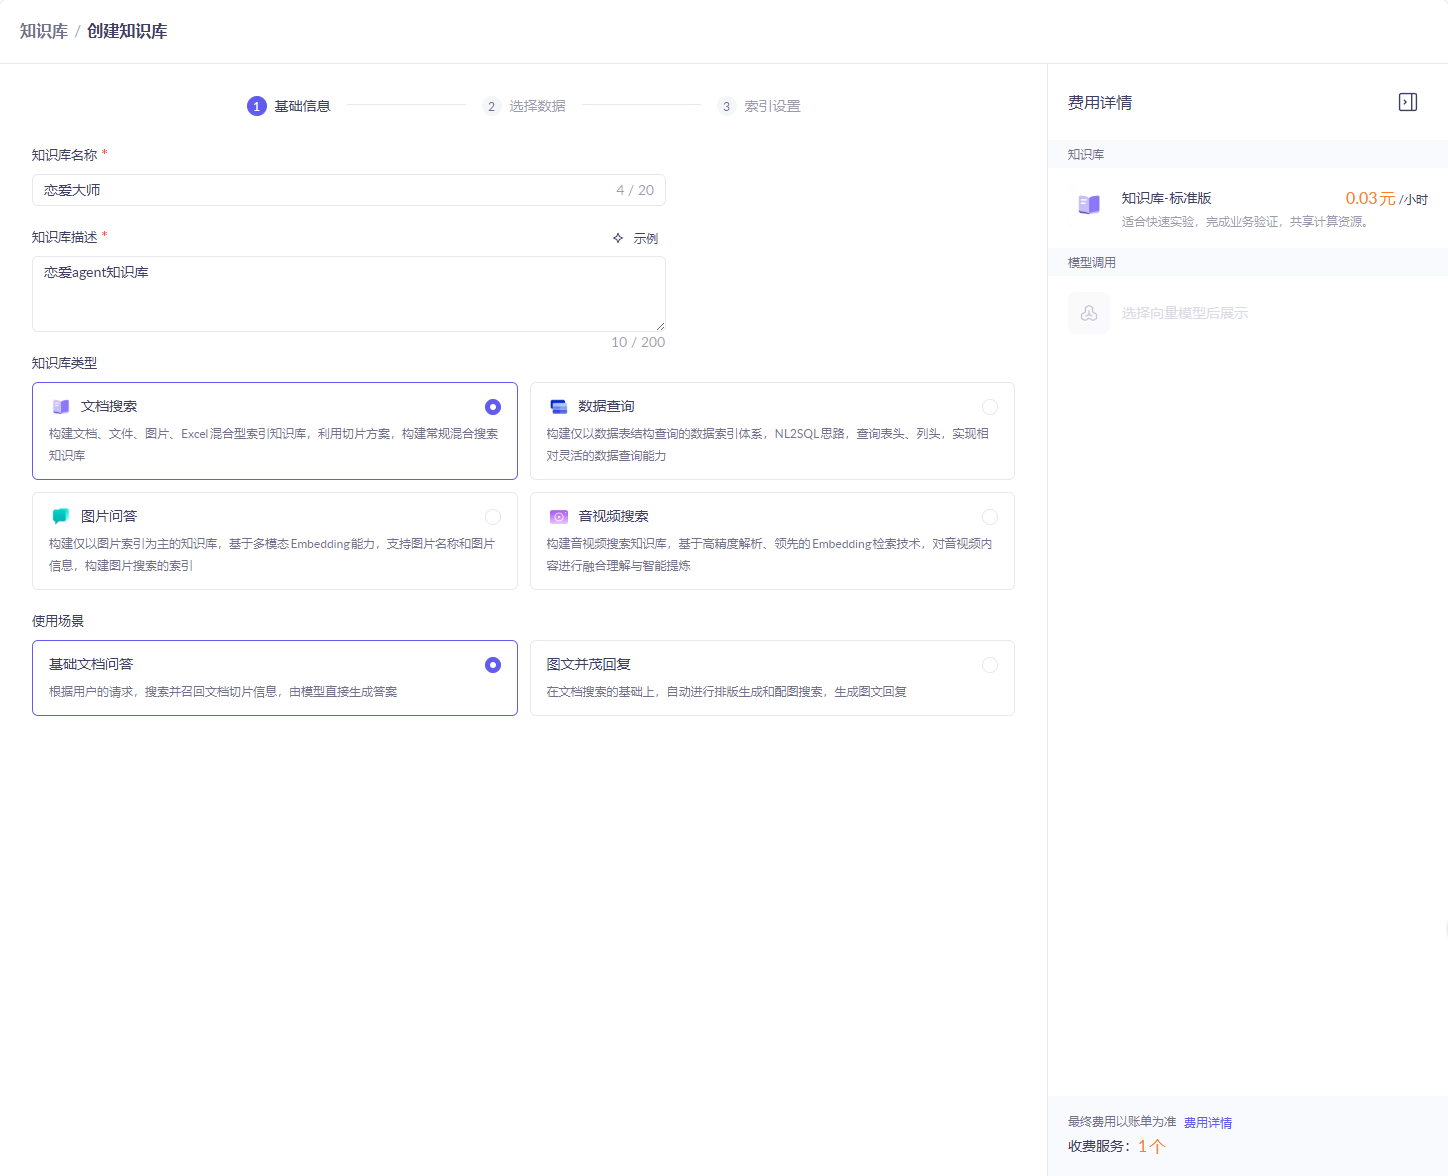Image resolution: width=1448 pixels, height=1176 pixels.
Task: Select the 音视频搜索 radio button
Action: coord(989,517)
